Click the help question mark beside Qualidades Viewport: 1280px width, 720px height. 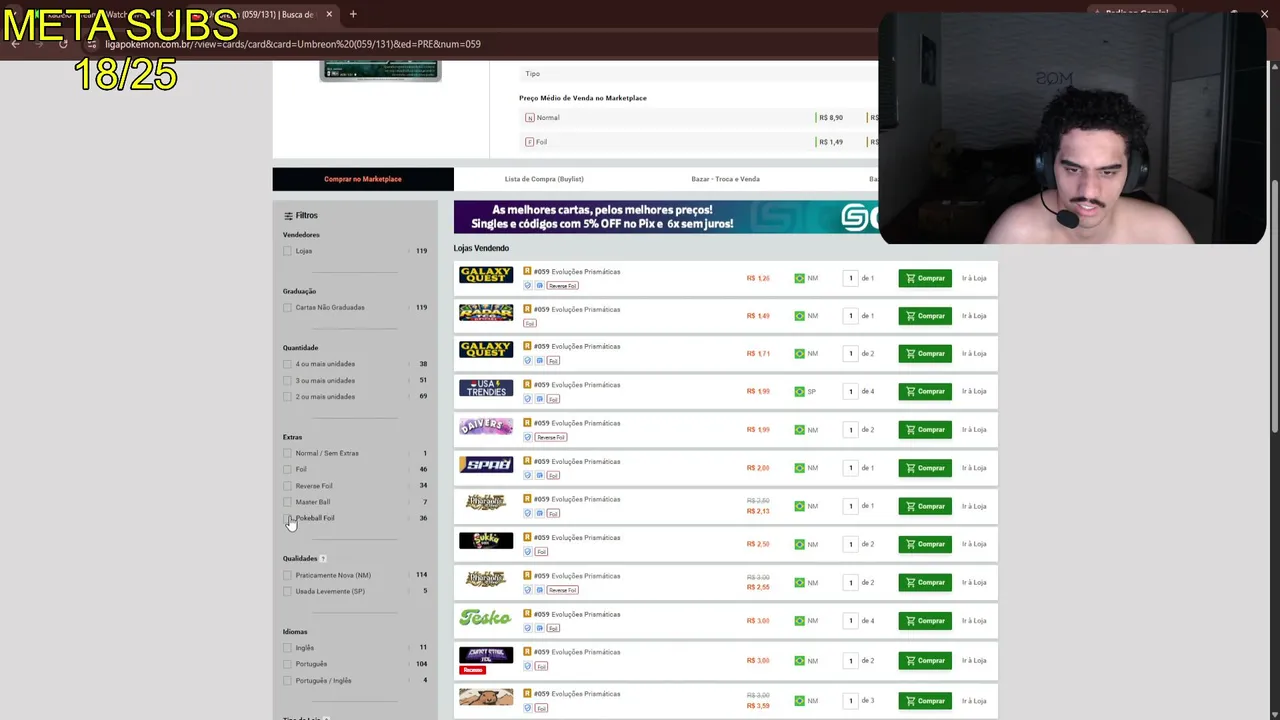click(323, 559)
